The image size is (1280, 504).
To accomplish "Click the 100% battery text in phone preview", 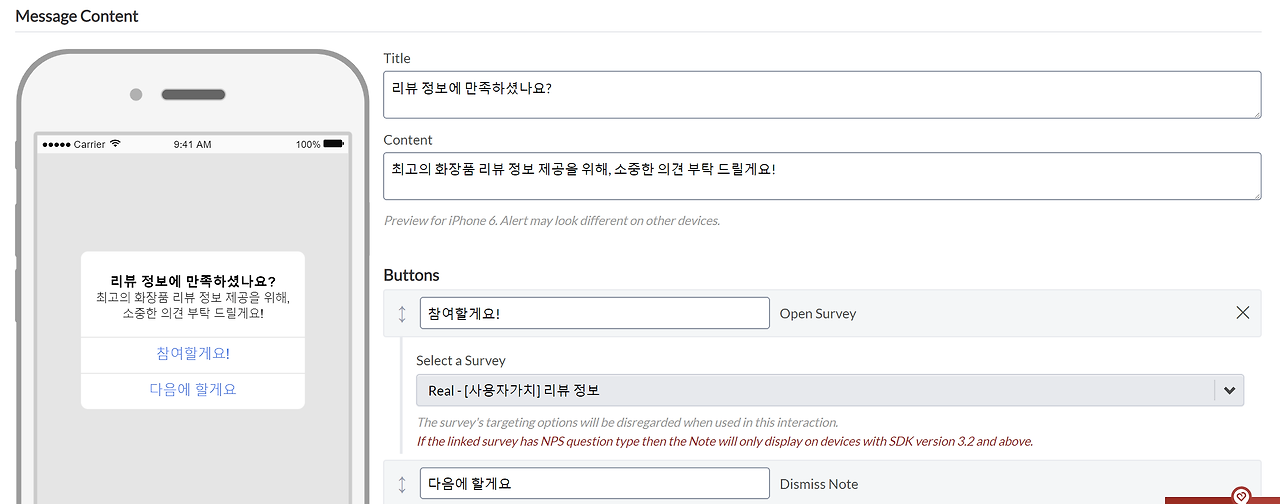I will pos(308,144).
